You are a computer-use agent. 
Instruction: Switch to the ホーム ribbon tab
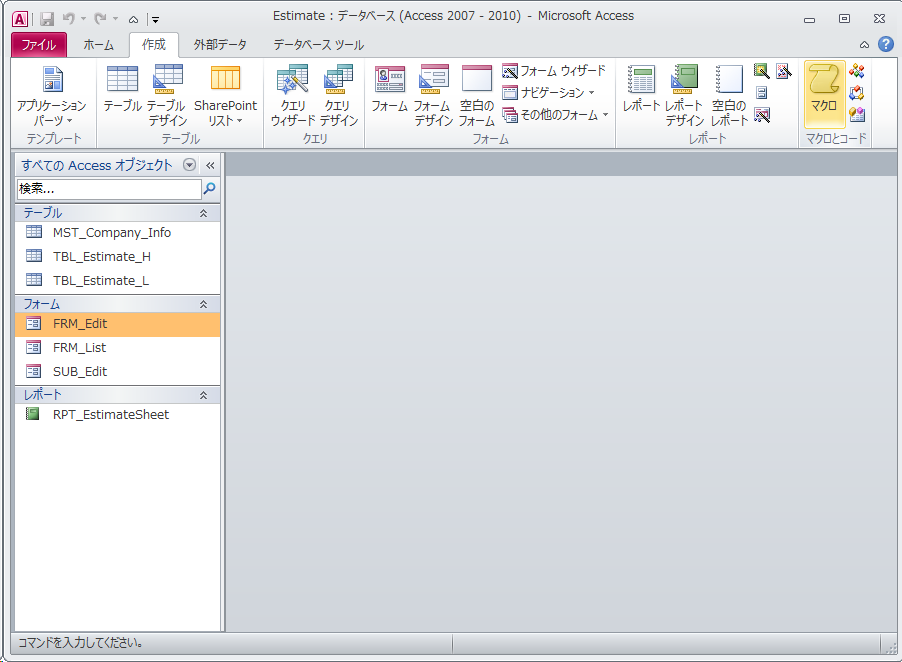point(98,45)
